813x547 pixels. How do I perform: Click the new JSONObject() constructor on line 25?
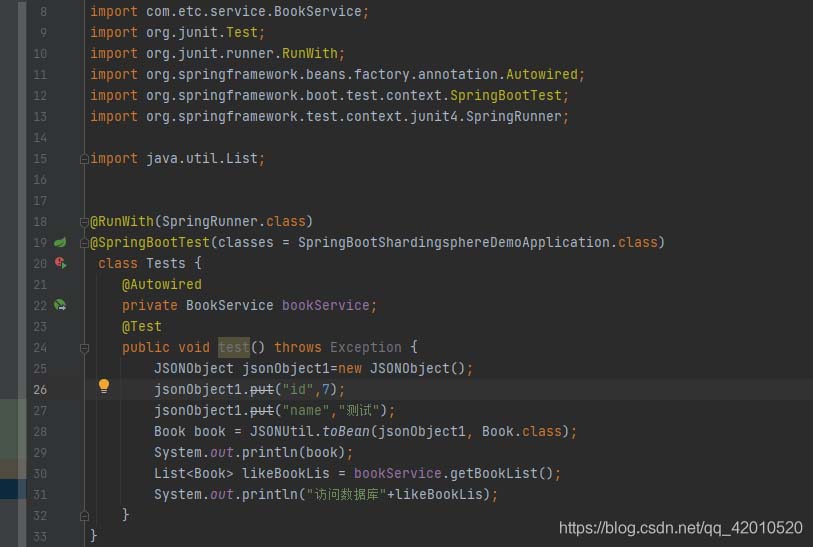(401, 368)
